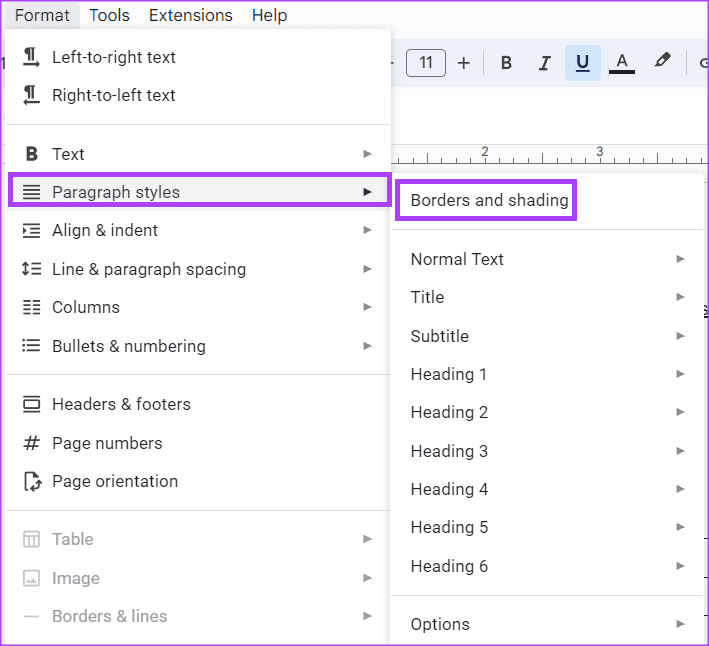Open Line & paragraph spacing submenu
This screenshot has height=646, width=709.
point(198,269)
